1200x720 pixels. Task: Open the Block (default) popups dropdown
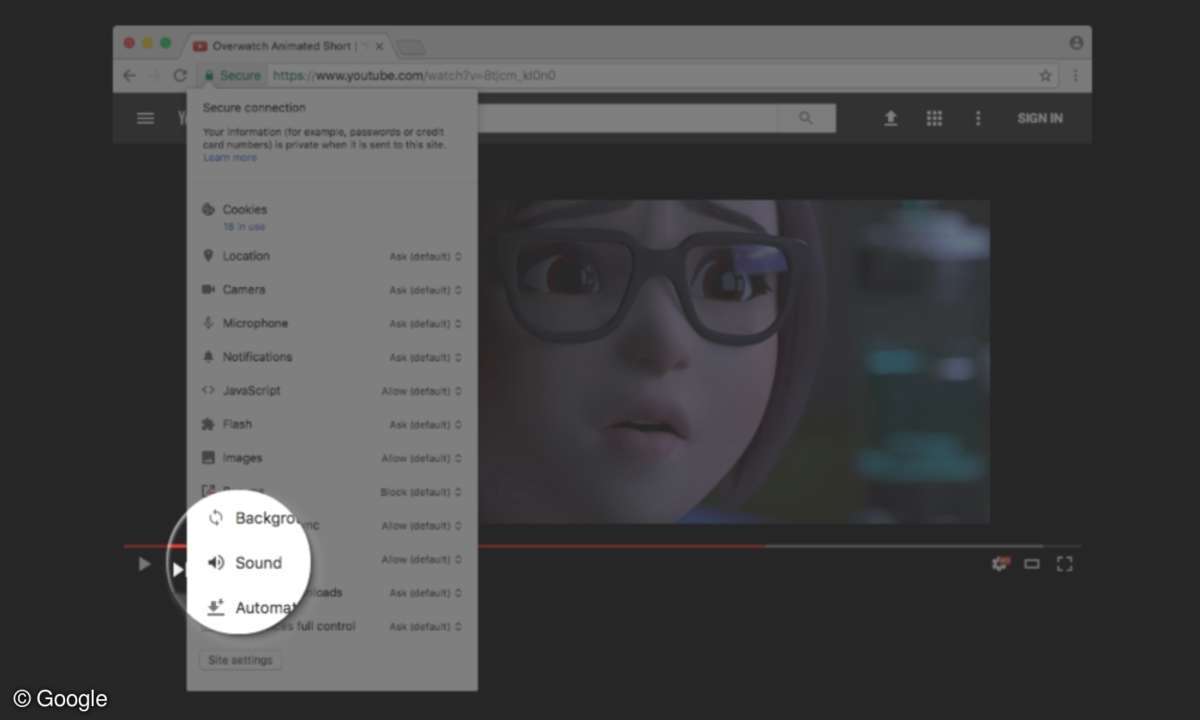click(x=421, y=493)
